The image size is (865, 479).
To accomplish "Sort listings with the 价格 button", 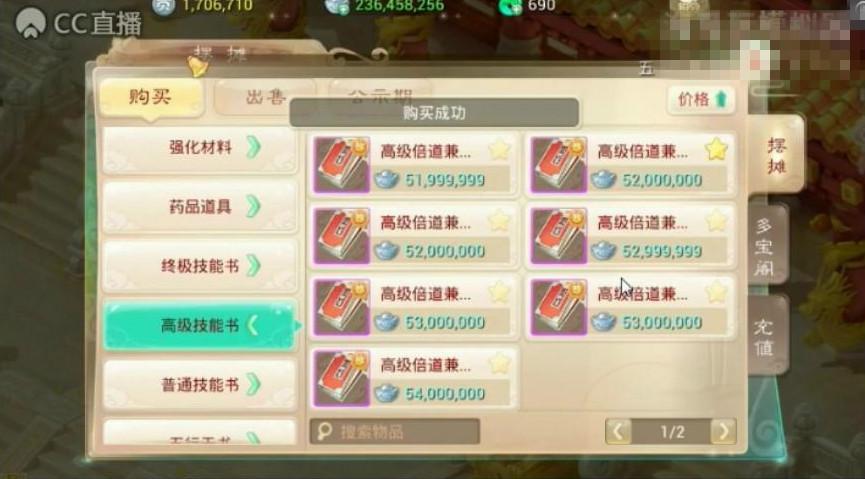I will [702, 99].
